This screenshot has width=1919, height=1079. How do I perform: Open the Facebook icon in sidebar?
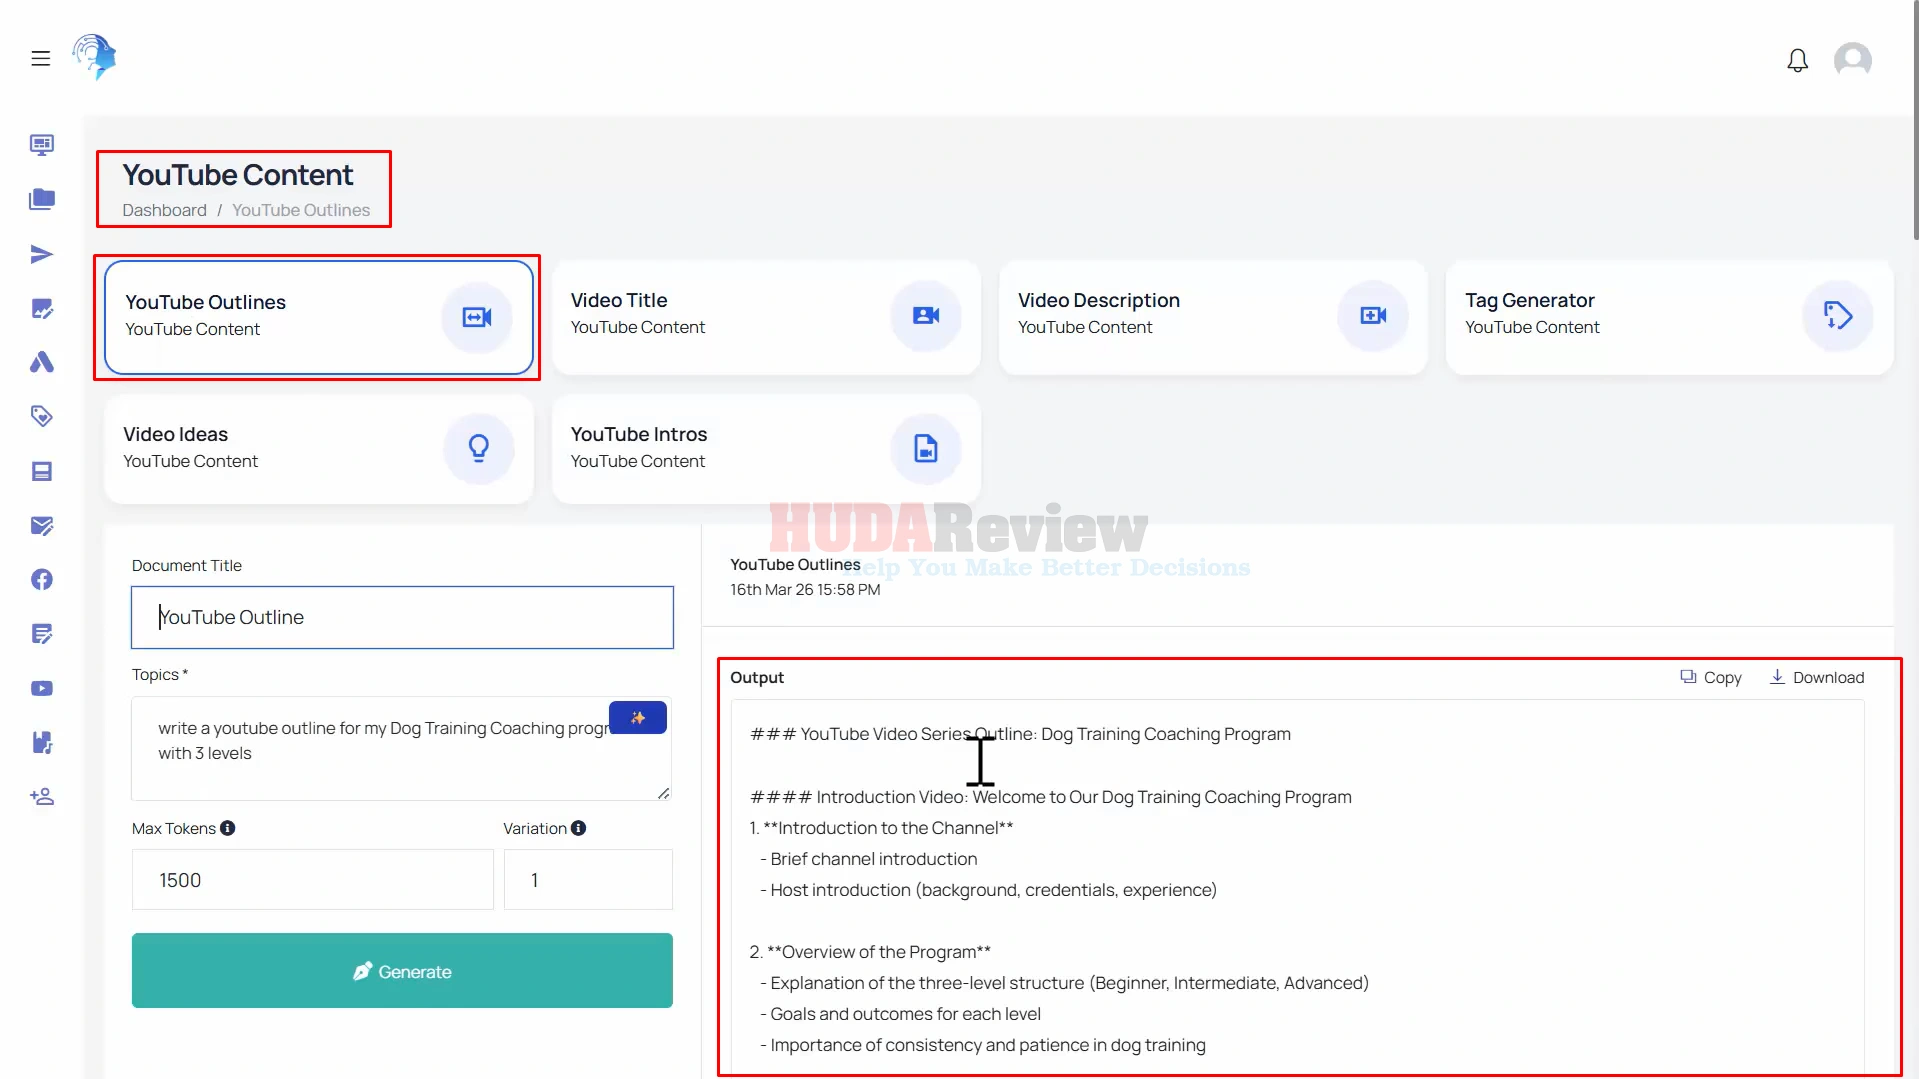[x=41, y=579]
